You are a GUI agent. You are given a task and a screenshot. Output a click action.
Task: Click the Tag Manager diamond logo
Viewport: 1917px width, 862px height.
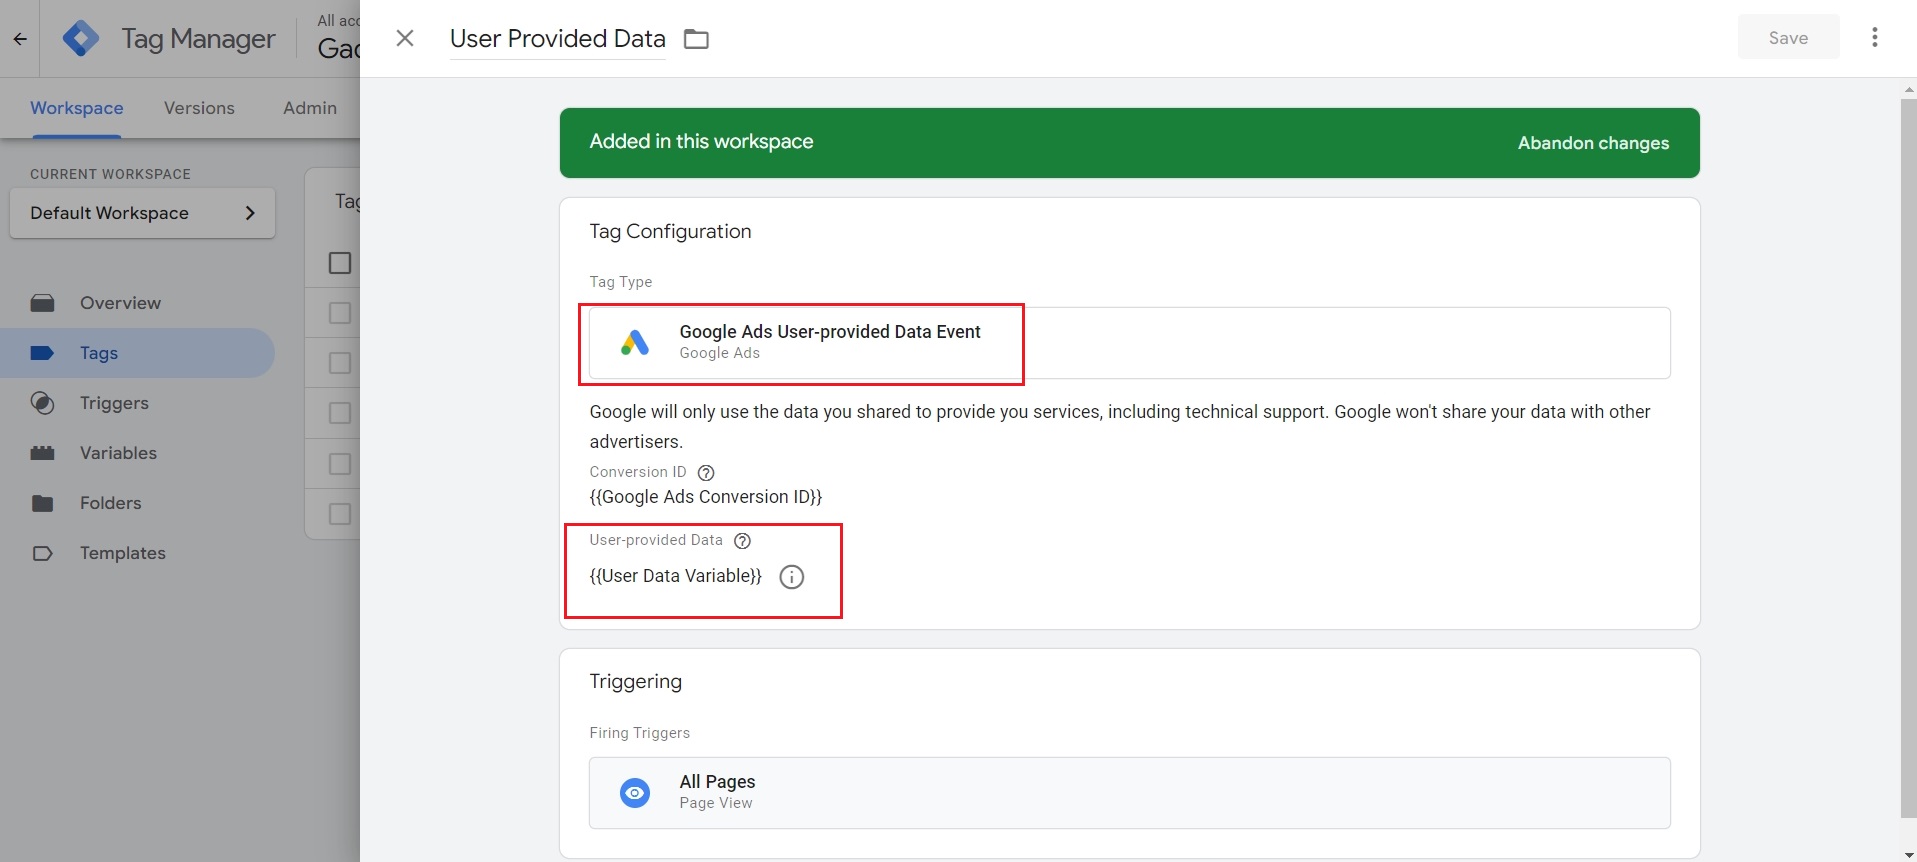pos(81,39)
